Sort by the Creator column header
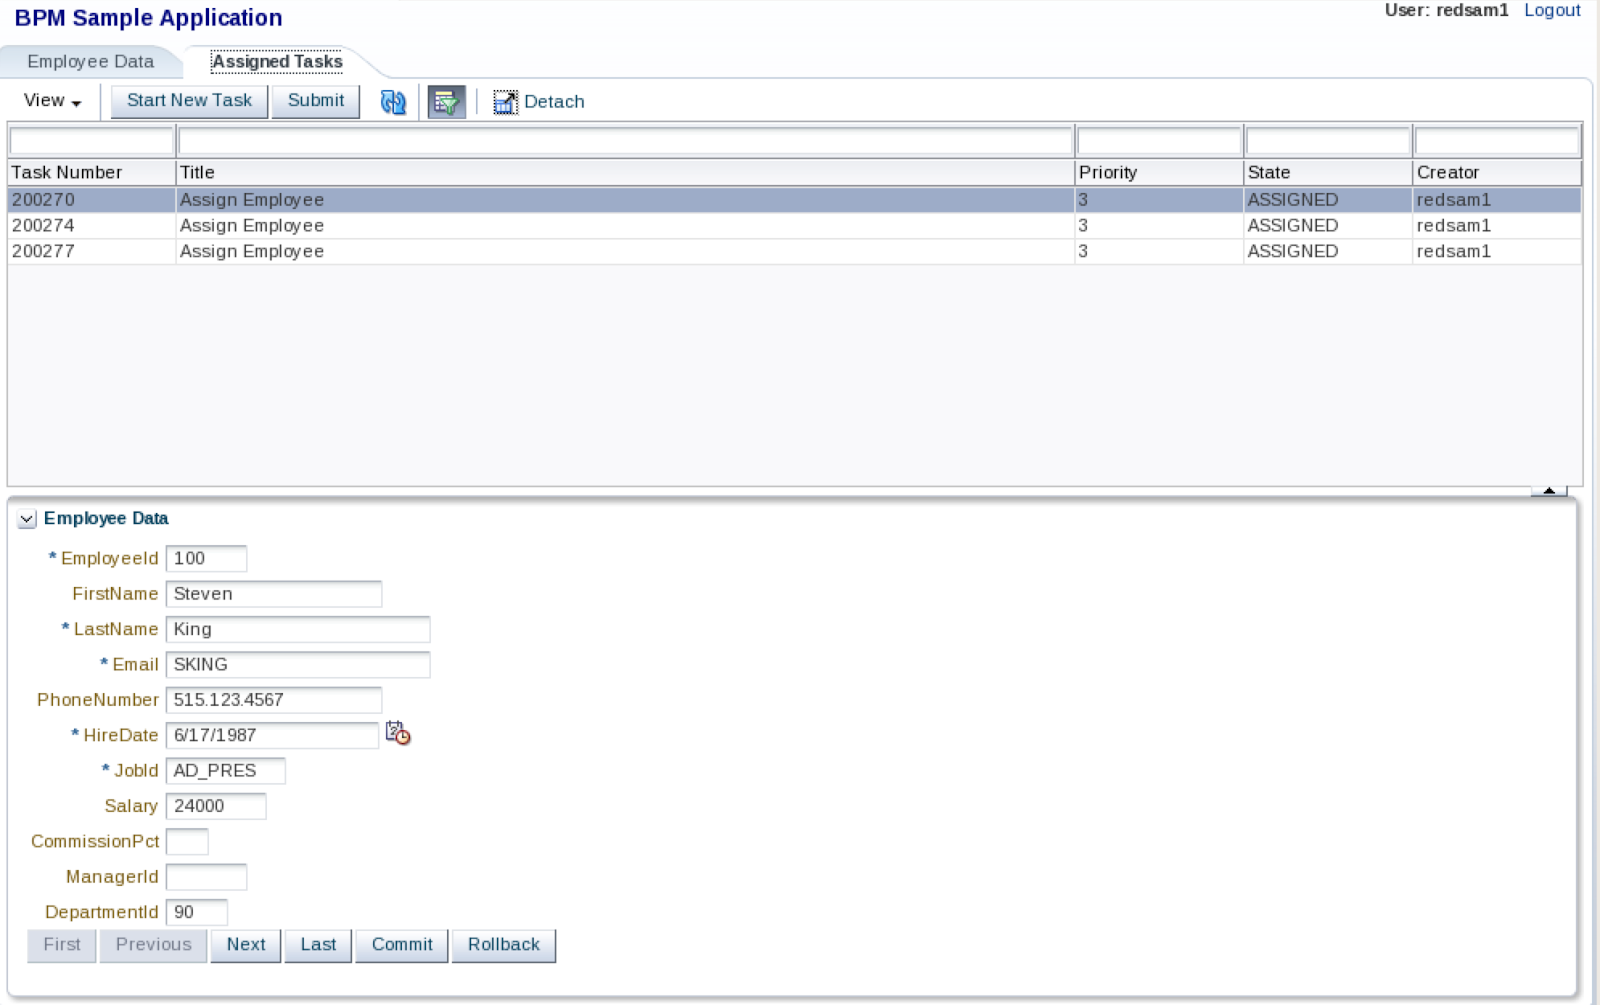Image resolution: width=1600 pixels, height=1005 pixels. click(1498, 173)
